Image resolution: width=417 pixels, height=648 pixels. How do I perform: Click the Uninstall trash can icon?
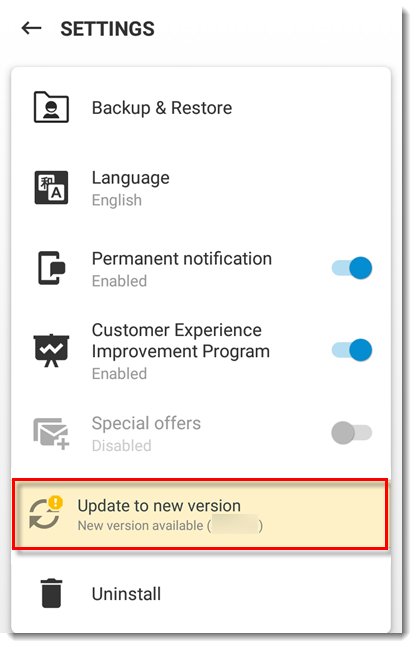(51, 593)
